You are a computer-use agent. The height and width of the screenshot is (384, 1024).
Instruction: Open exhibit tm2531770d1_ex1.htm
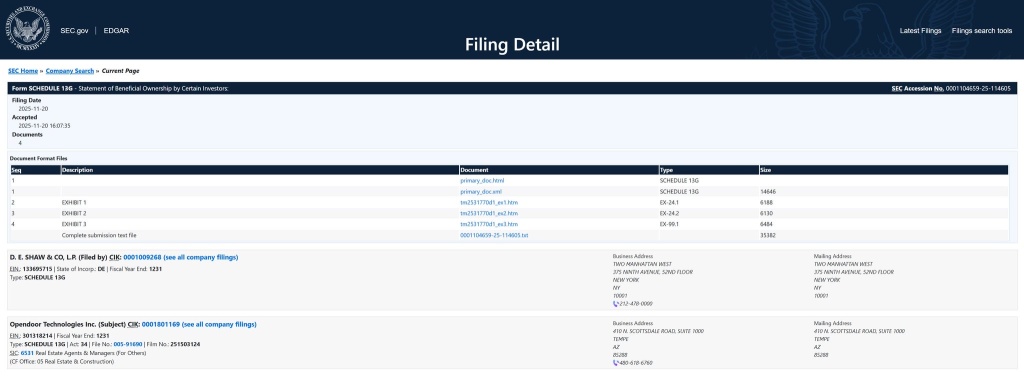(489, 203)
